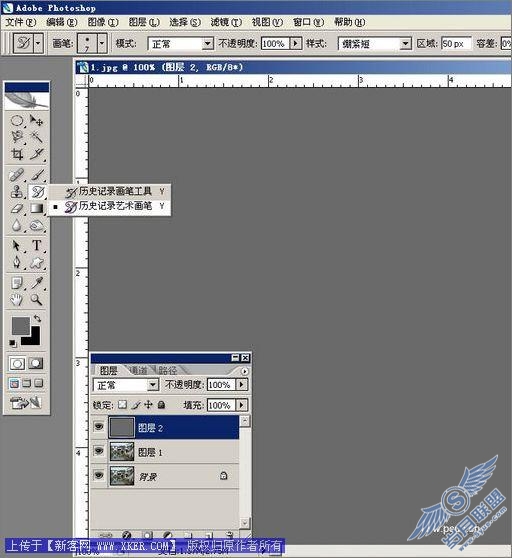Open Layers panel 不透明度 arrow
This screenshot has height=558, width=512.
[x=242, y=385]
